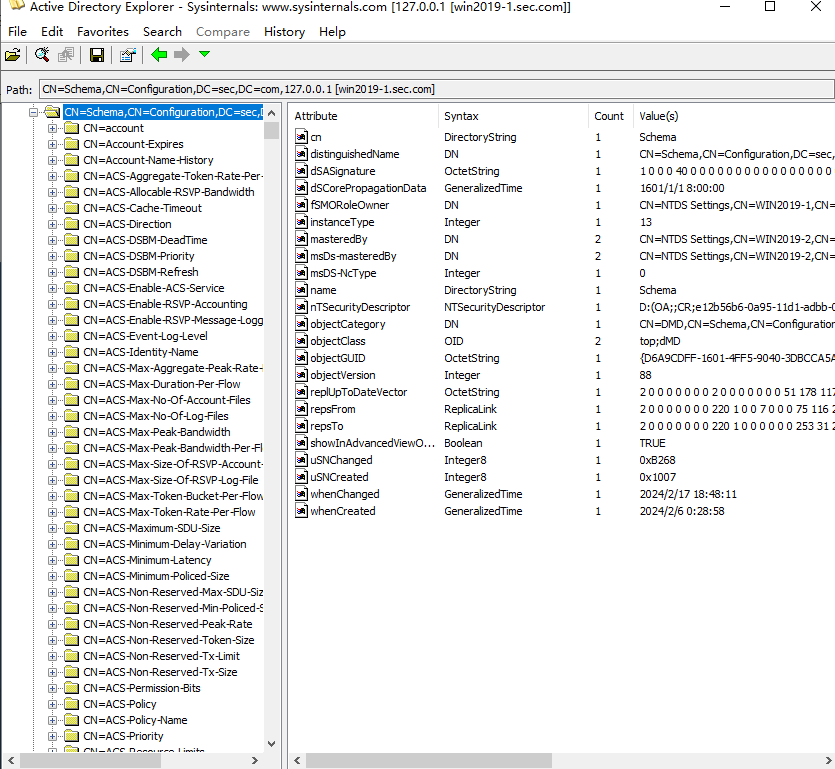This screenshot has width=835, height=769.
Task: Expand the CN=ACS-Direction tree node
Action: [54, 224]
